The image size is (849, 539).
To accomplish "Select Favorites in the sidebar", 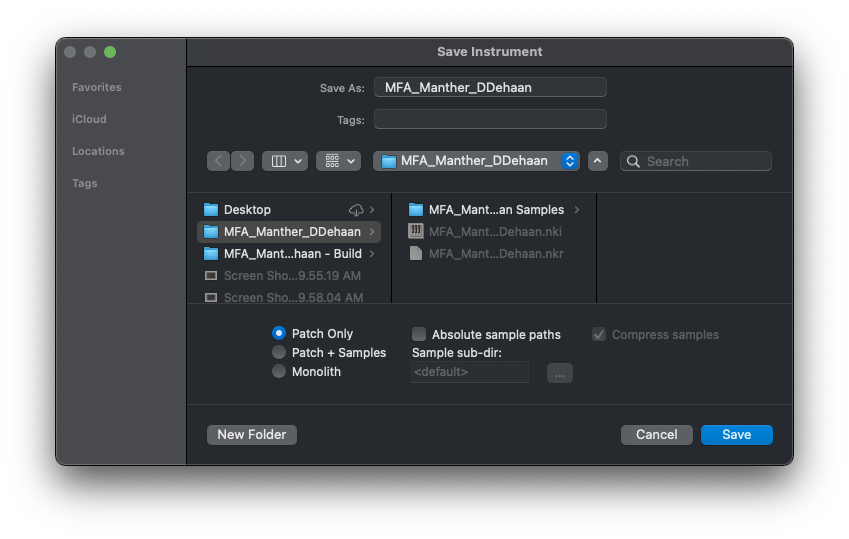I will point(97,88).
